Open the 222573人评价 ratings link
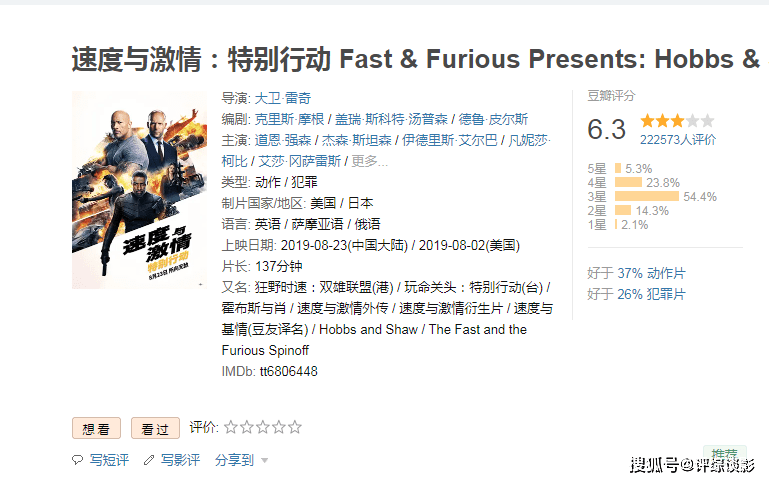Screen dimensions: 769x482 (x=678, y=140)
